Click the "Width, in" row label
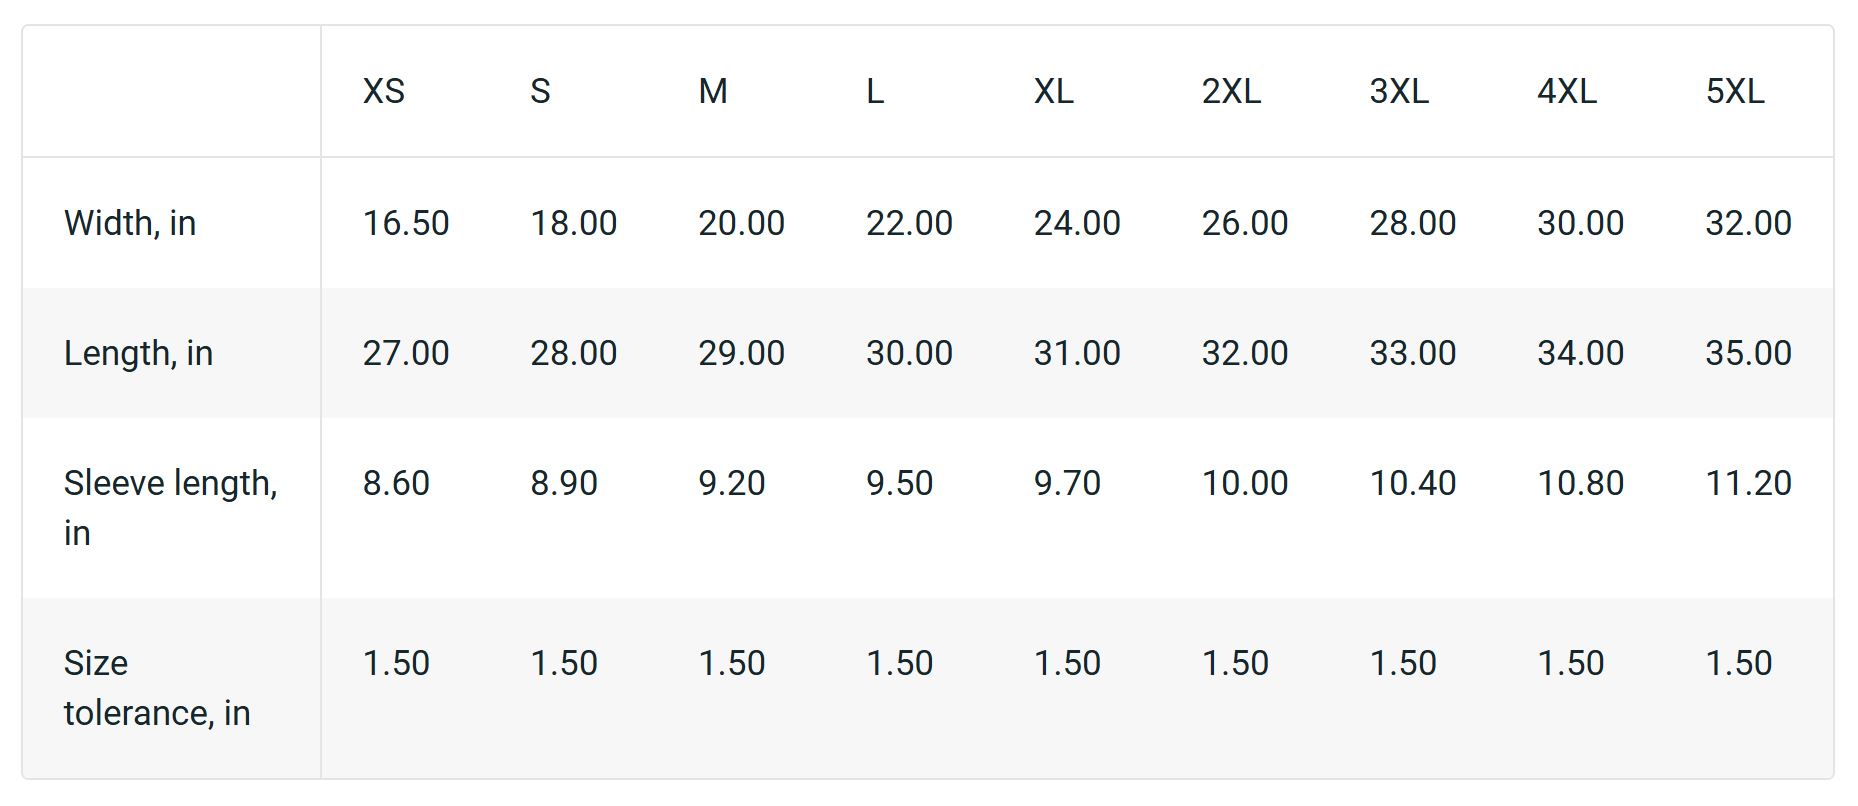1858x806 pixels. 130,223
